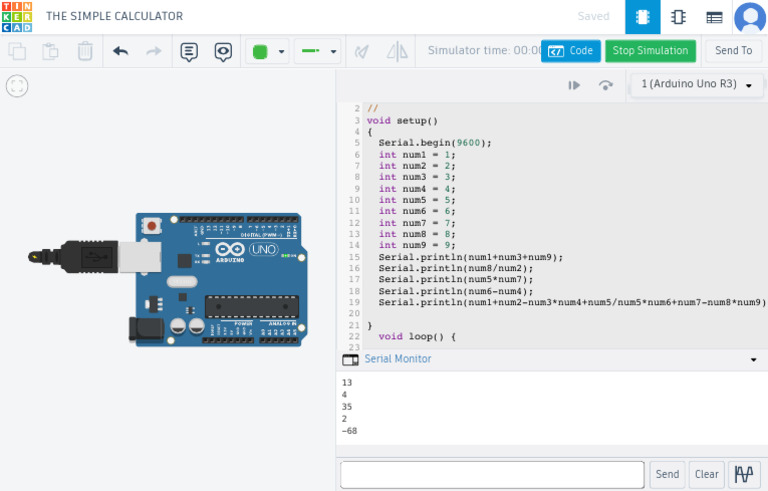Clear the serial monitor output

point(706,474)
